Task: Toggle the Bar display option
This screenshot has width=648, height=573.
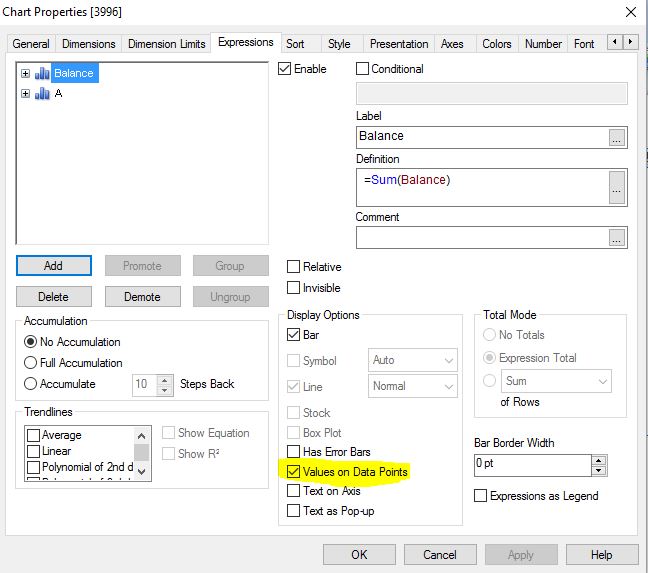Action: click(293, 335)
